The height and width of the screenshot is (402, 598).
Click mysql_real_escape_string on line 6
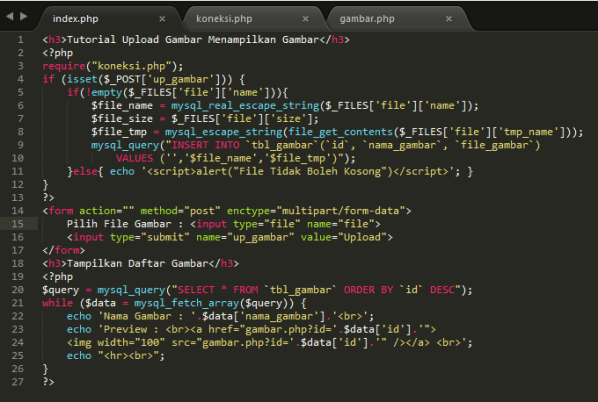point(245,106)
